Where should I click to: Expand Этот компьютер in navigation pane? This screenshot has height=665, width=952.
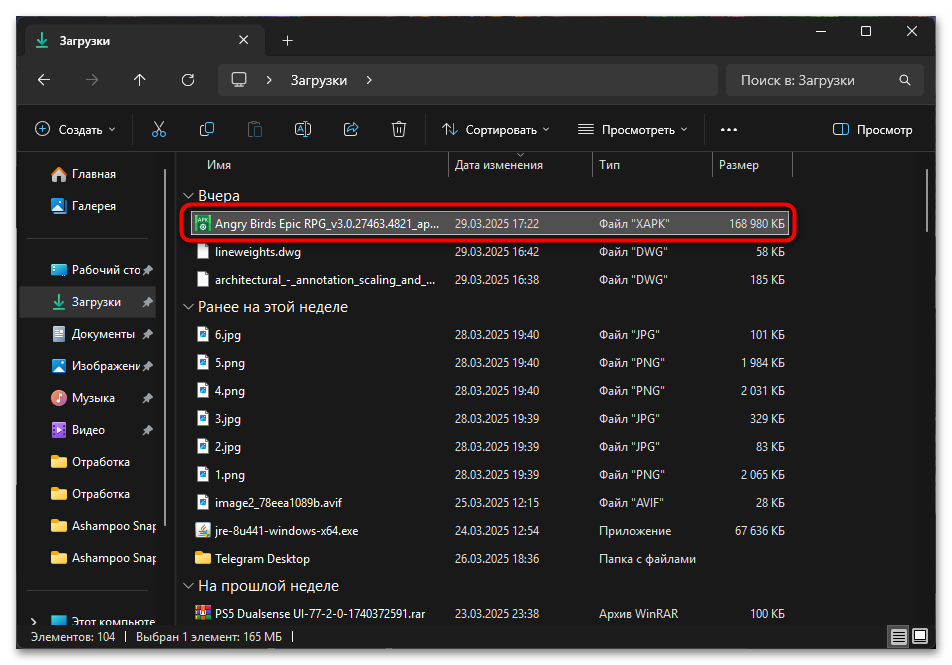(x=34, y=621)
